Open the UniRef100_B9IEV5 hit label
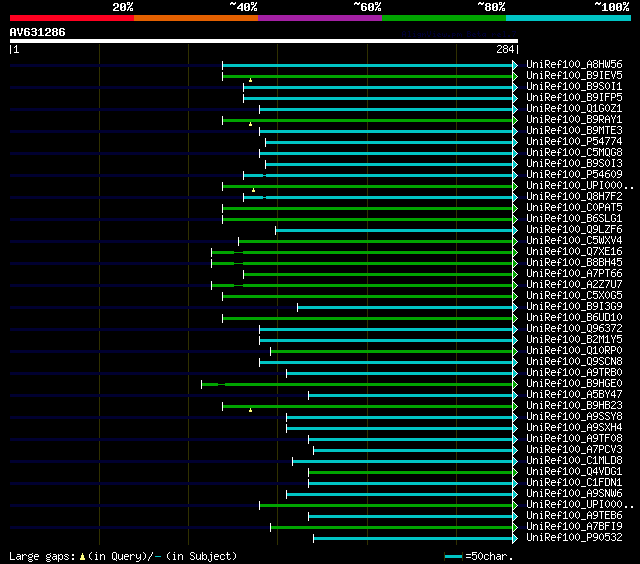Viewport: 640px width, 564px height. coord(574,75)
